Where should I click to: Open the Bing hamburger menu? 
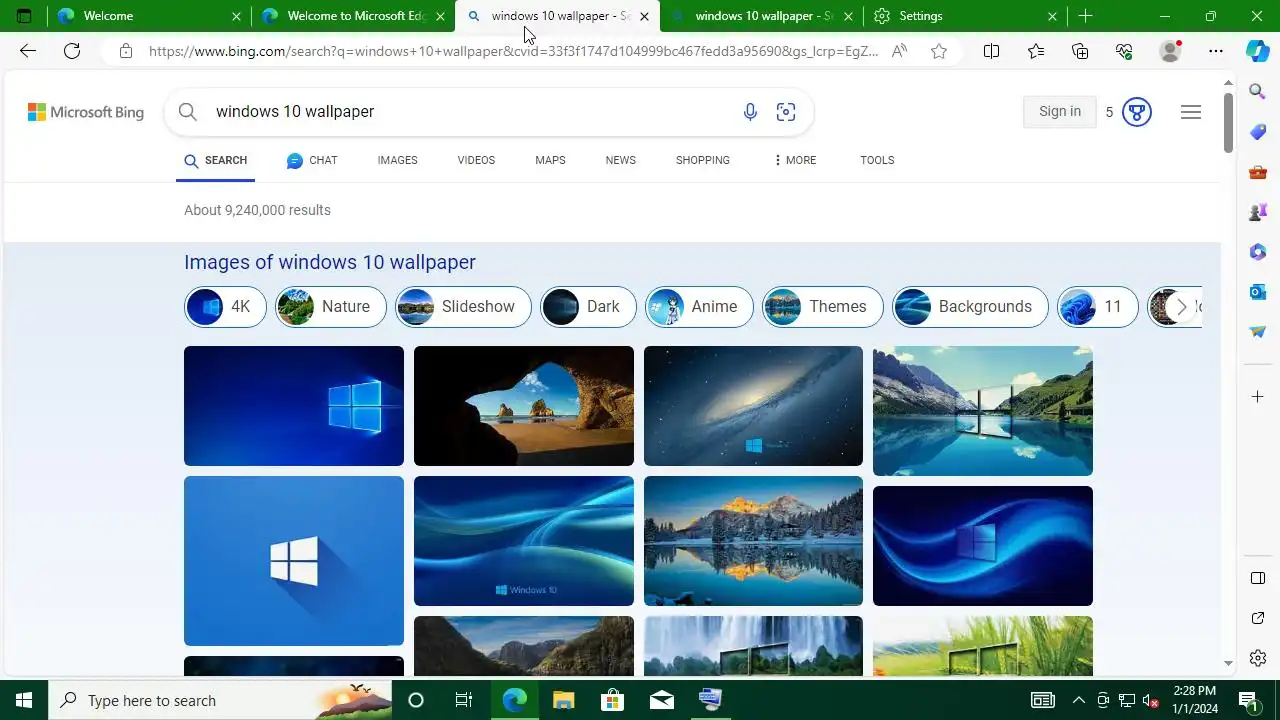[1191, 112]
